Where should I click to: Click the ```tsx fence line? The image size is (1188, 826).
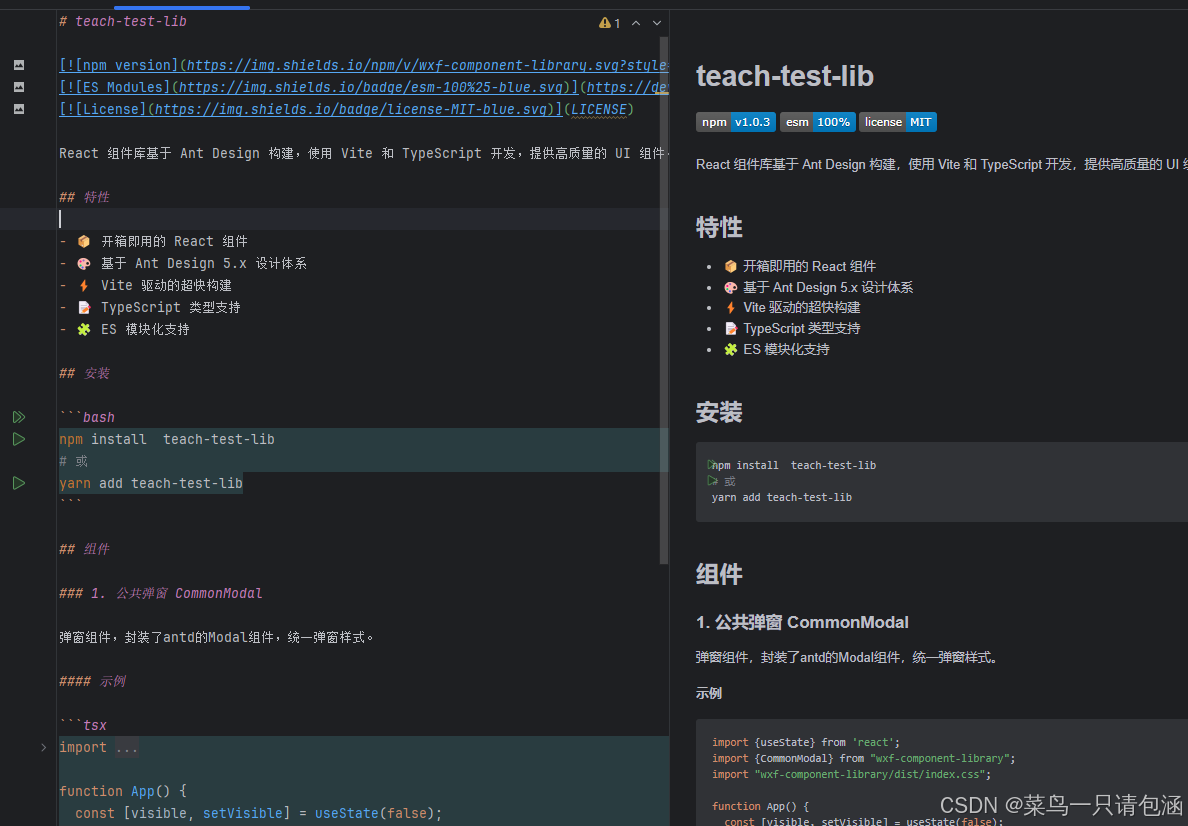point(83,724)
